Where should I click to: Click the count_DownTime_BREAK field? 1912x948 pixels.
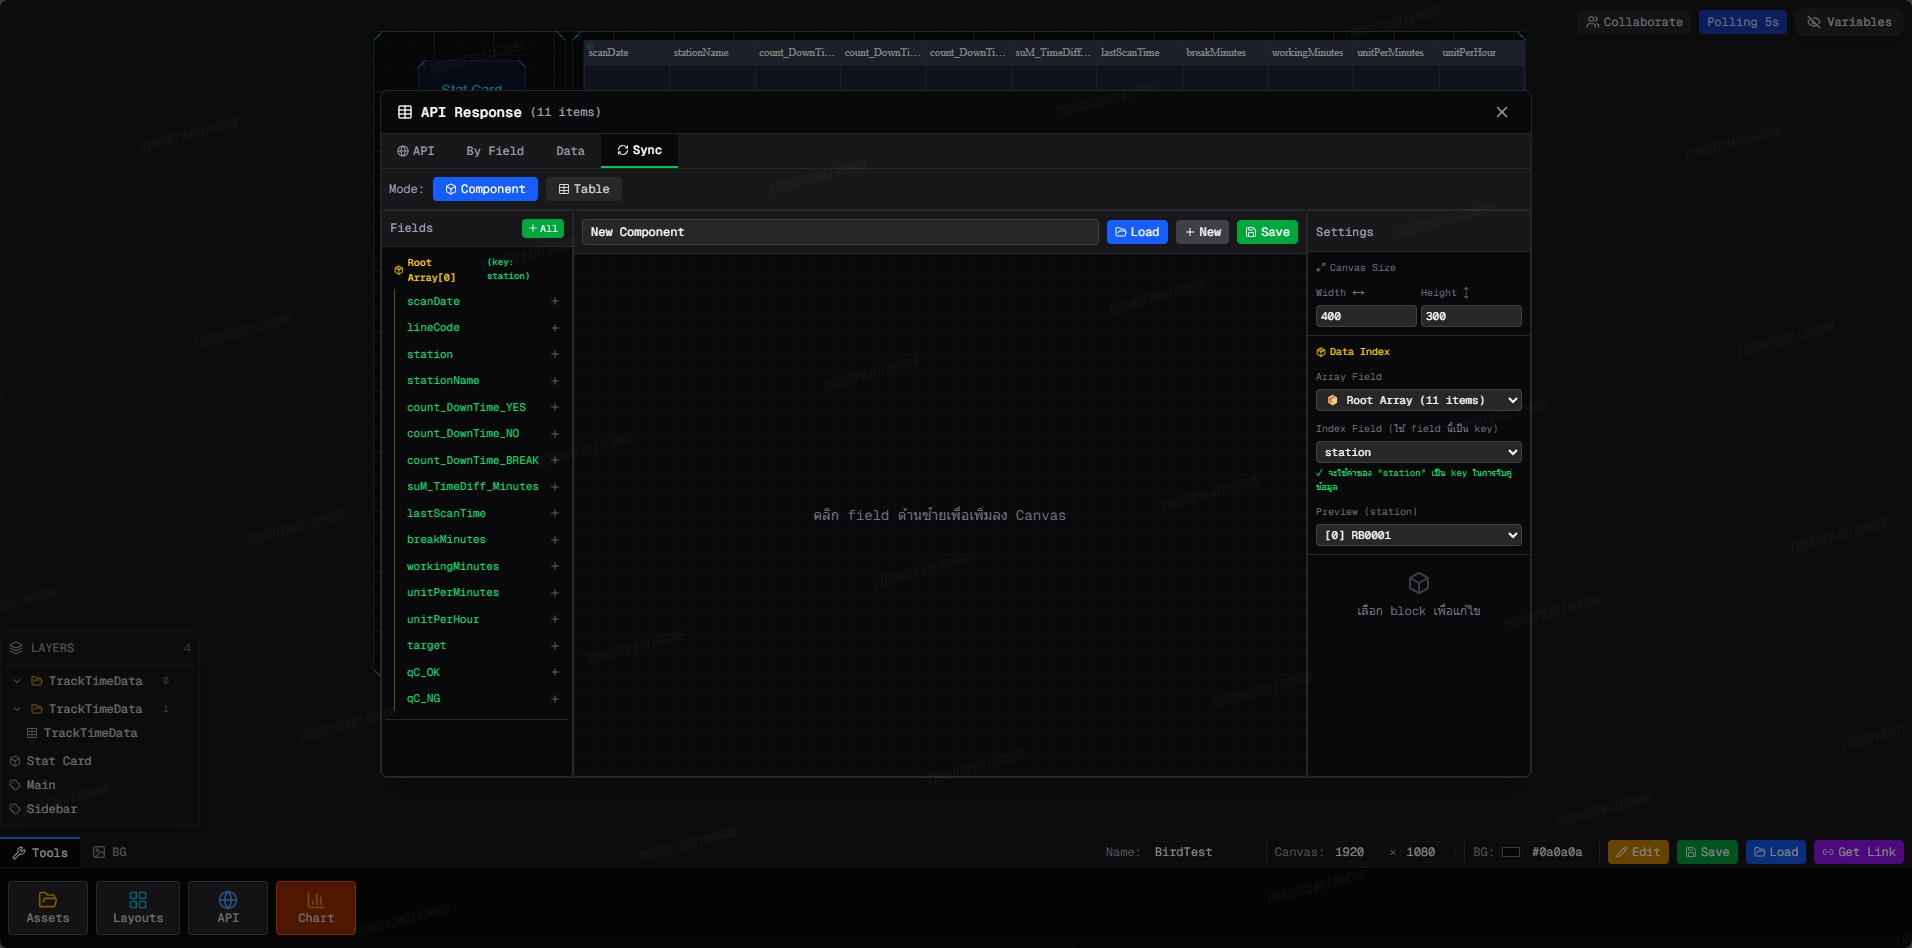473,460
